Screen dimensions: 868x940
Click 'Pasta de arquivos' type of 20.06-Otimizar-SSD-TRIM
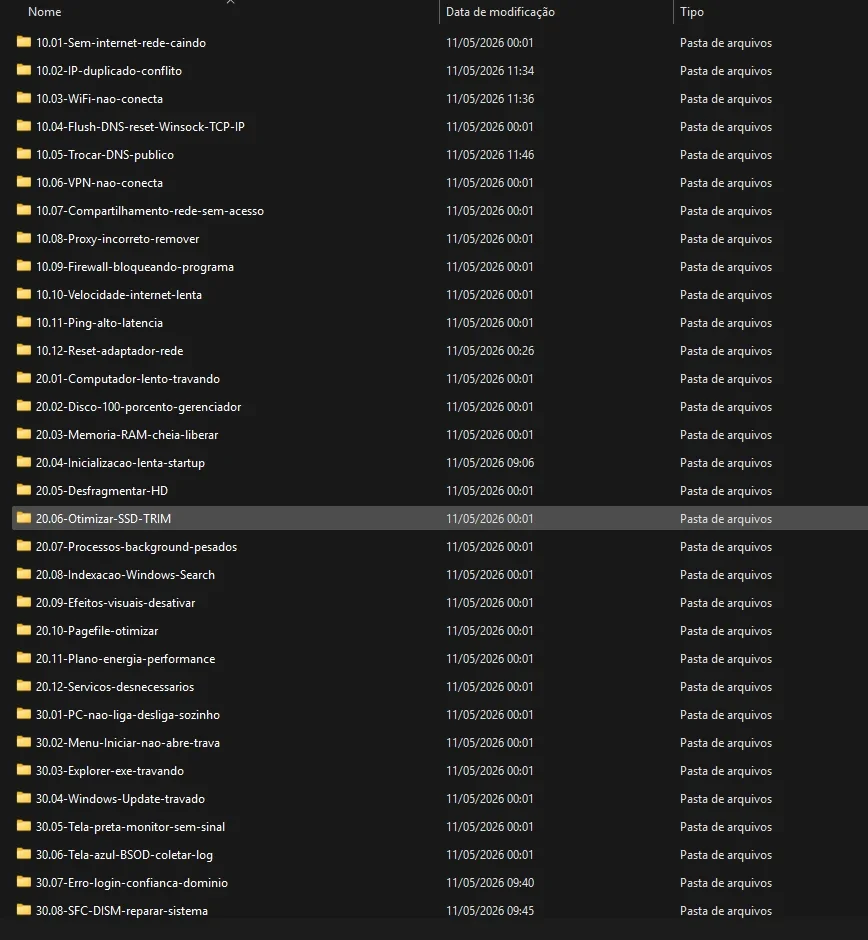click(x=726, y=519)
